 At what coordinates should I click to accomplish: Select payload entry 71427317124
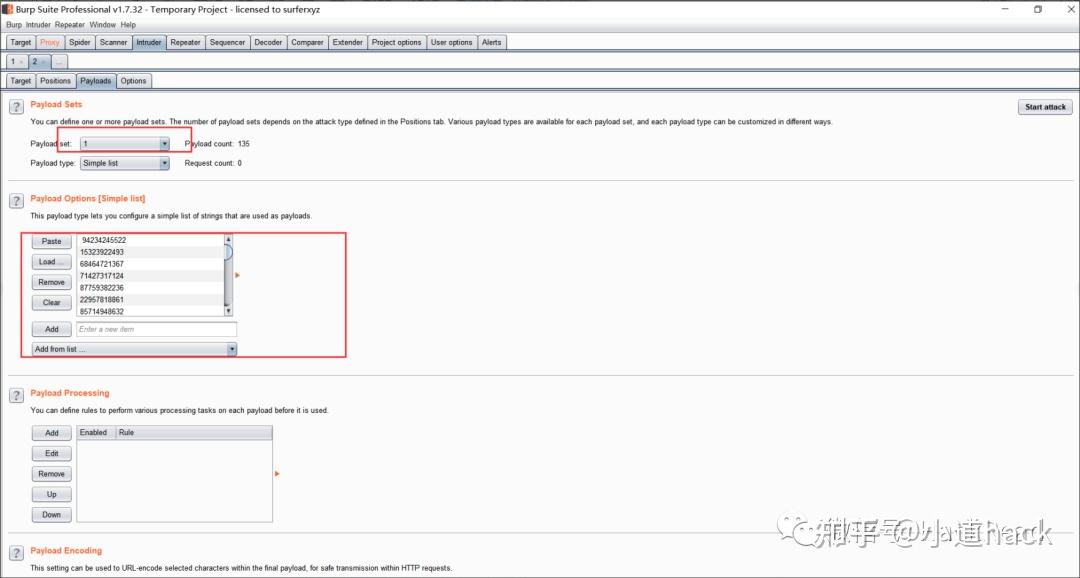tap(151, 276)
